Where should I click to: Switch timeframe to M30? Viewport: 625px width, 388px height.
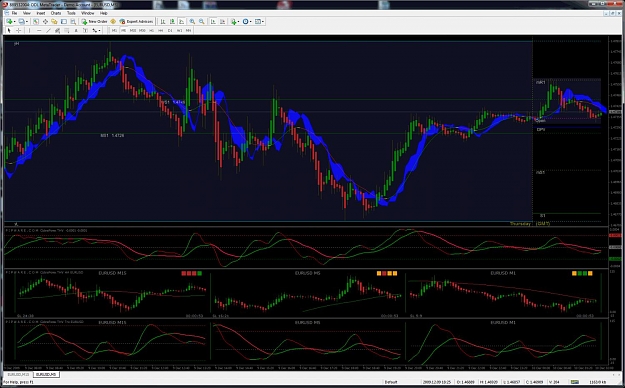pos(142,30)
